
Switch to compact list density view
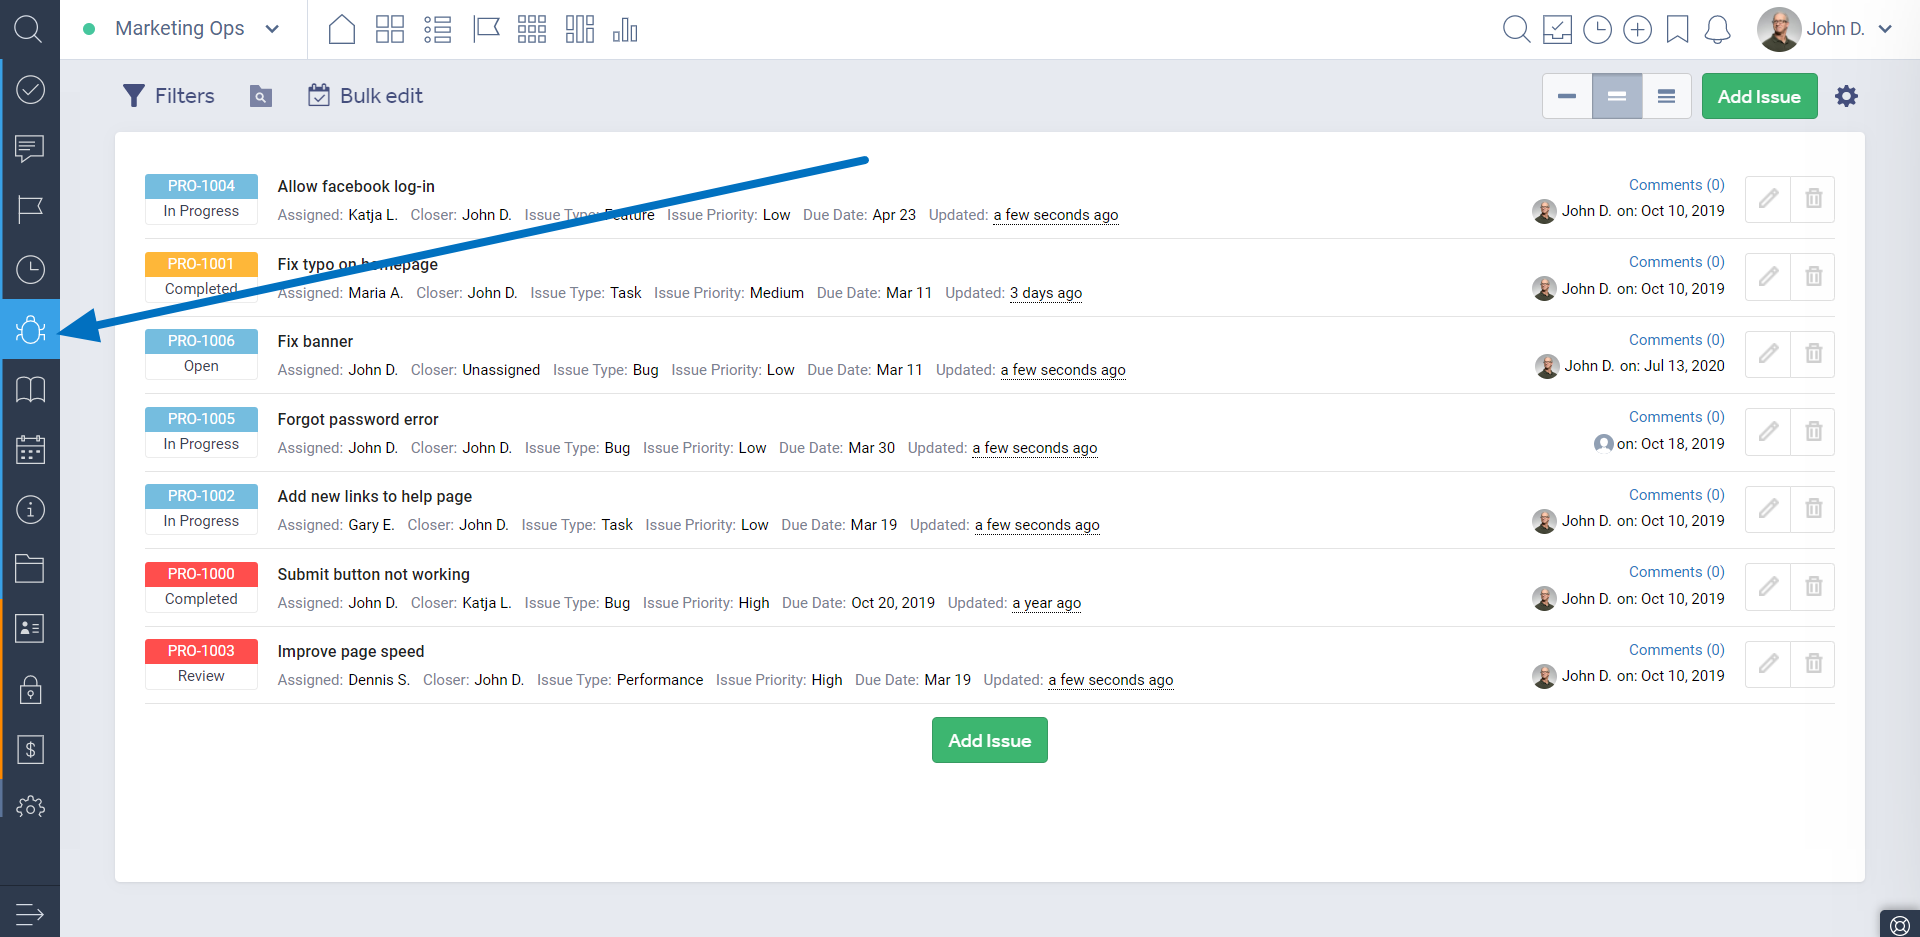pyautogui.click(x=1567, y=97)
